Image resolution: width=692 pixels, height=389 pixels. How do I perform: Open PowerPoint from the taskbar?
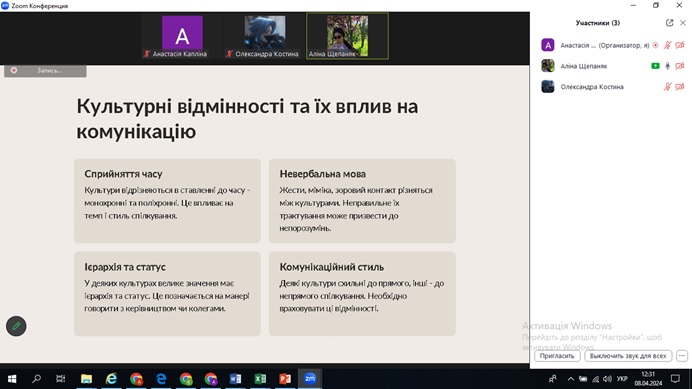click(x=285, y=379)
